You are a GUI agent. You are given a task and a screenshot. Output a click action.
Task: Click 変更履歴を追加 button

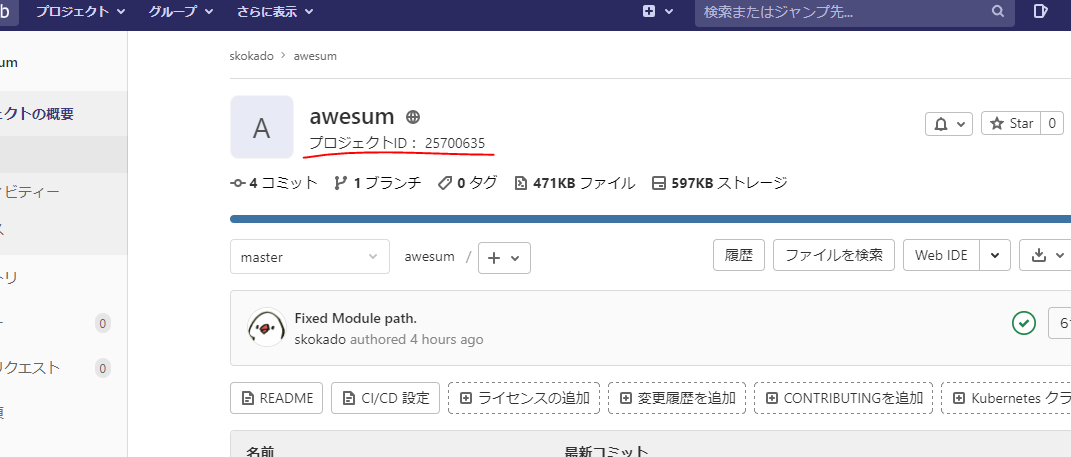pos(677,398)
